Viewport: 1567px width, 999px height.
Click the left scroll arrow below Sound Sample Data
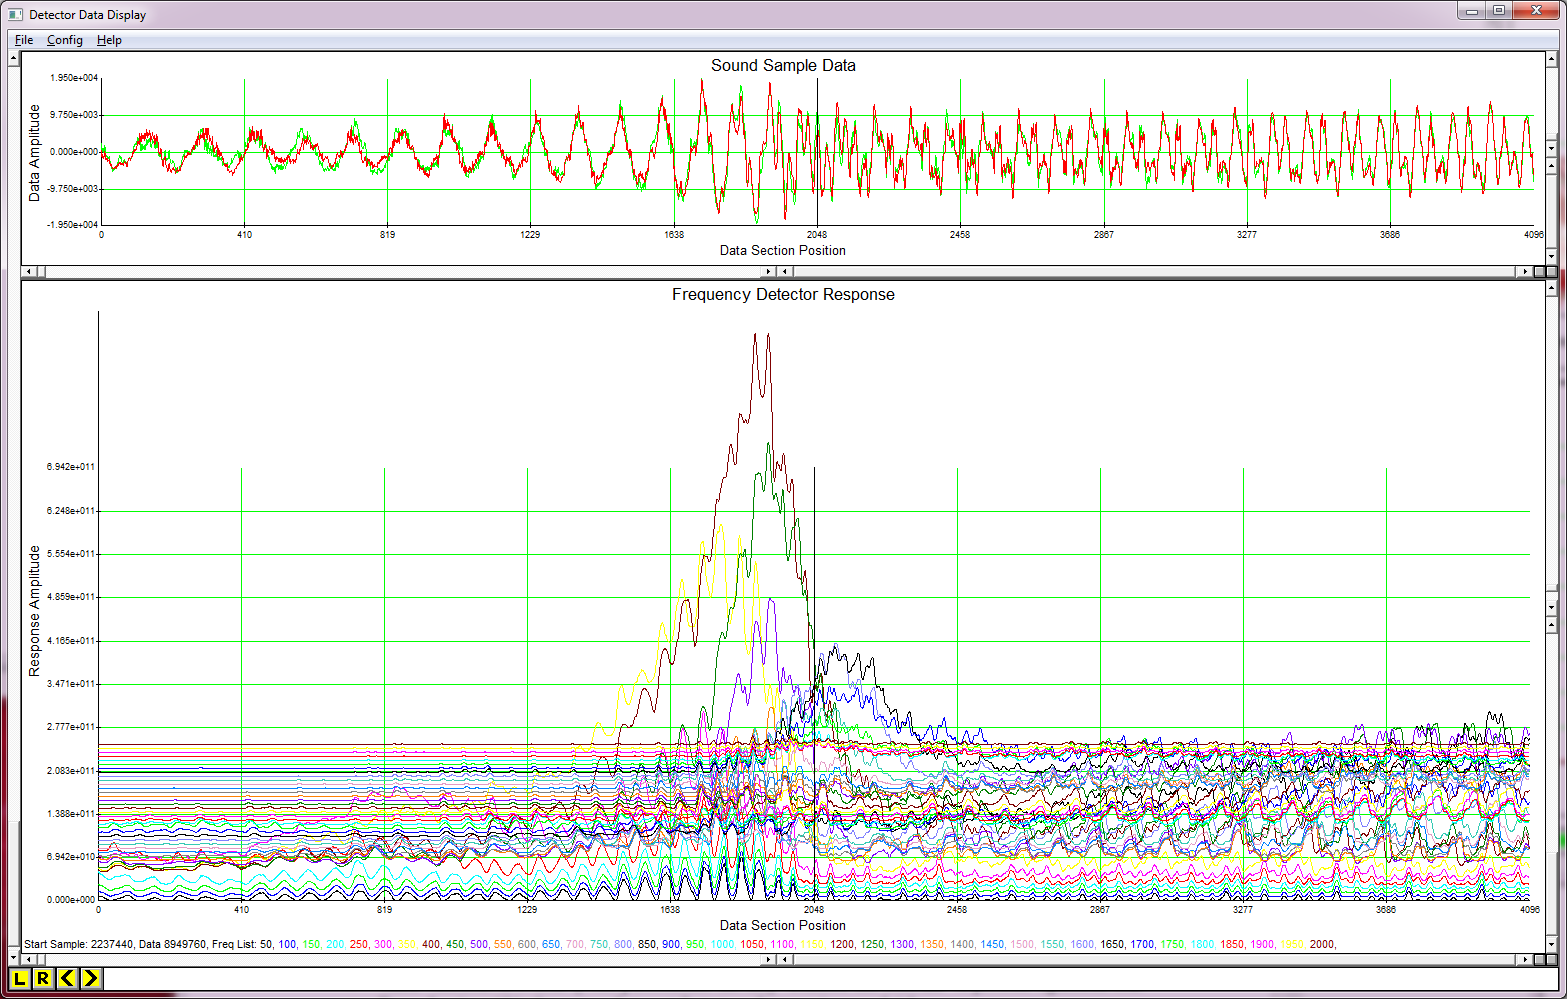[x=31, y=271]
